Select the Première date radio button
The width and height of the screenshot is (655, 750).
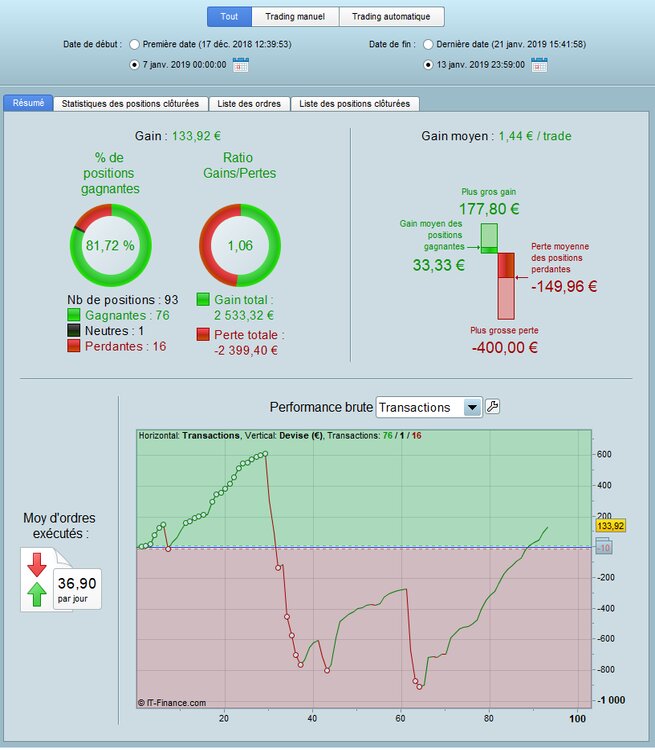coord(134,44)
